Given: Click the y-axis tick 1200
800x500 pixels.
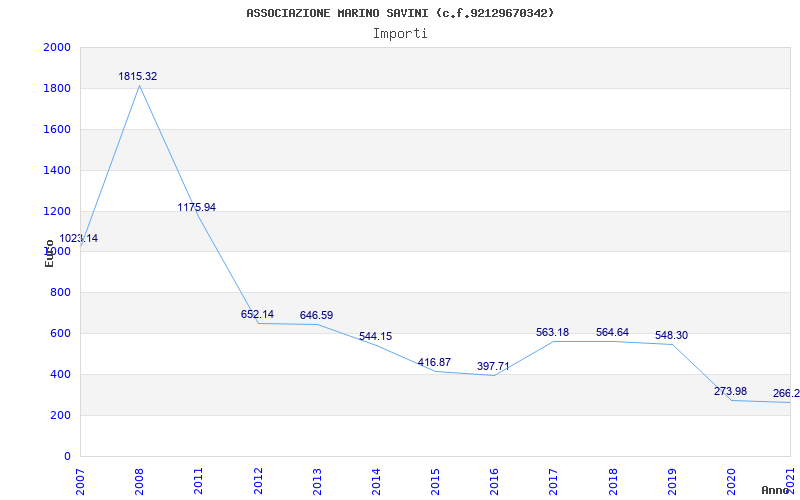Looking at the screenshot, I should (57, 211).
